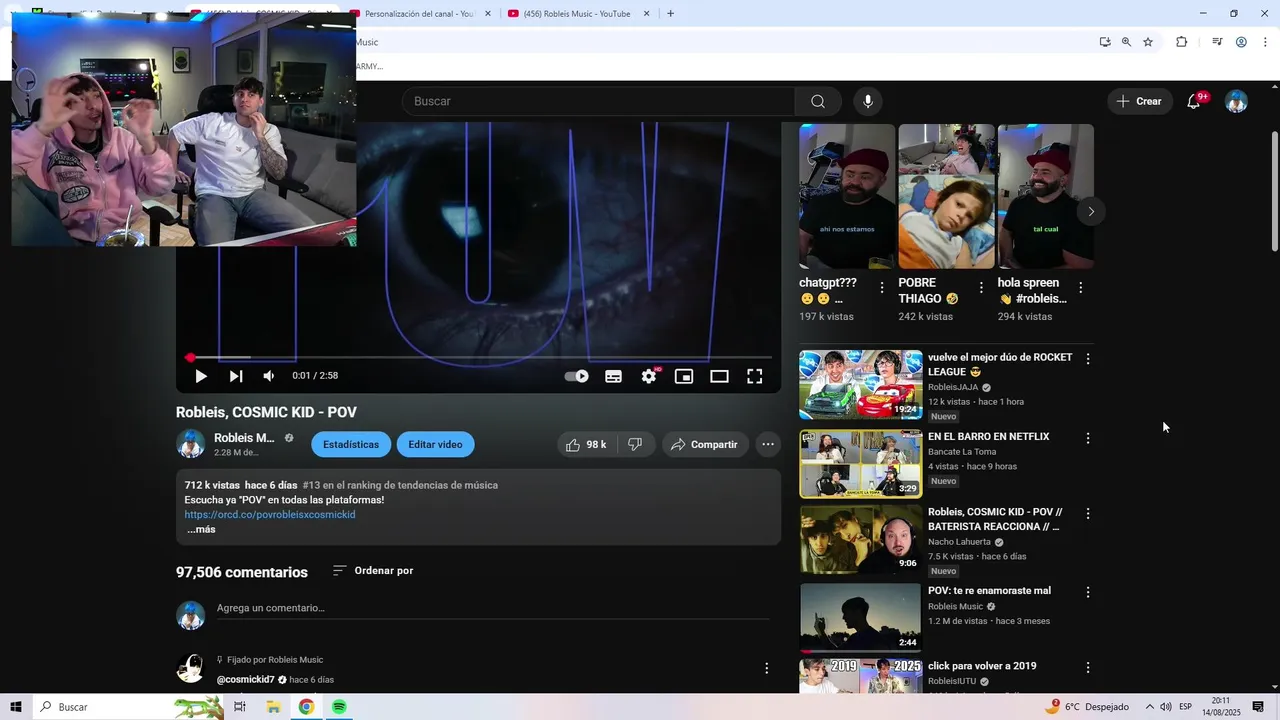Open Task View on taskbar
The height and width of the screenshot is (720, 1280).
click(240, 707)
